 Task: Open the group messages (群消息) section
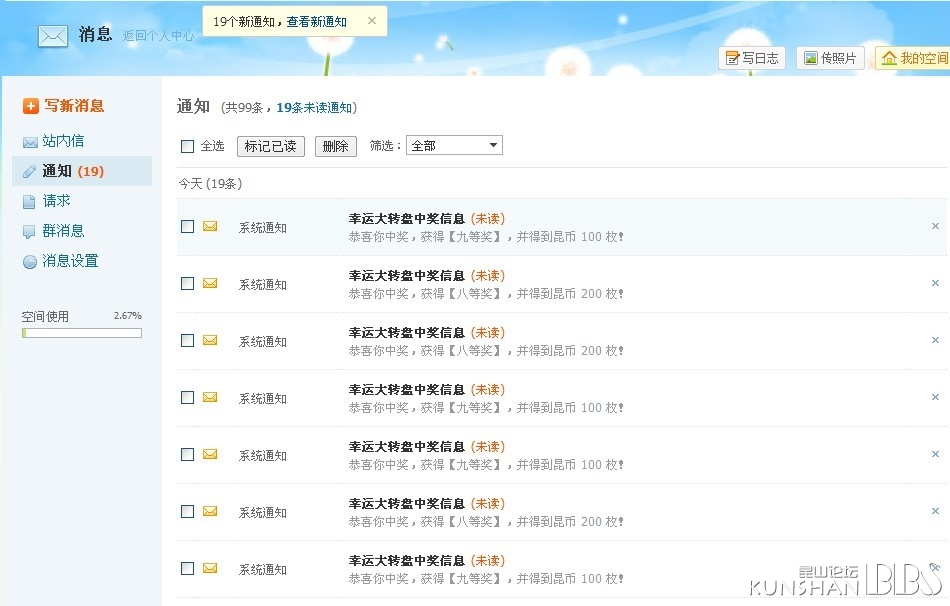click(63, 231)
